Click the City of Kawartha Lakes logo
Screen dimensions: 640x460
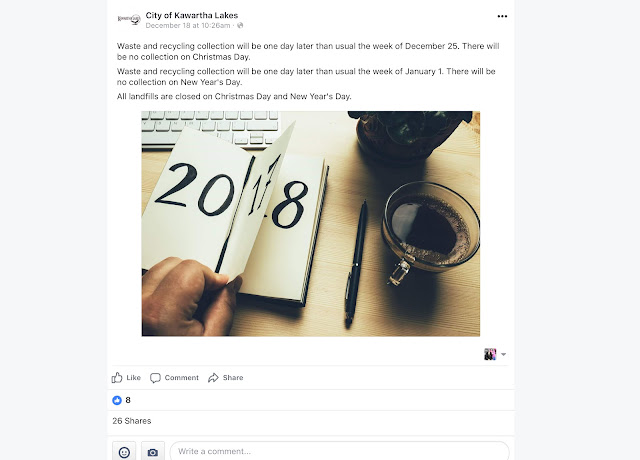click(x=129, y=19)
